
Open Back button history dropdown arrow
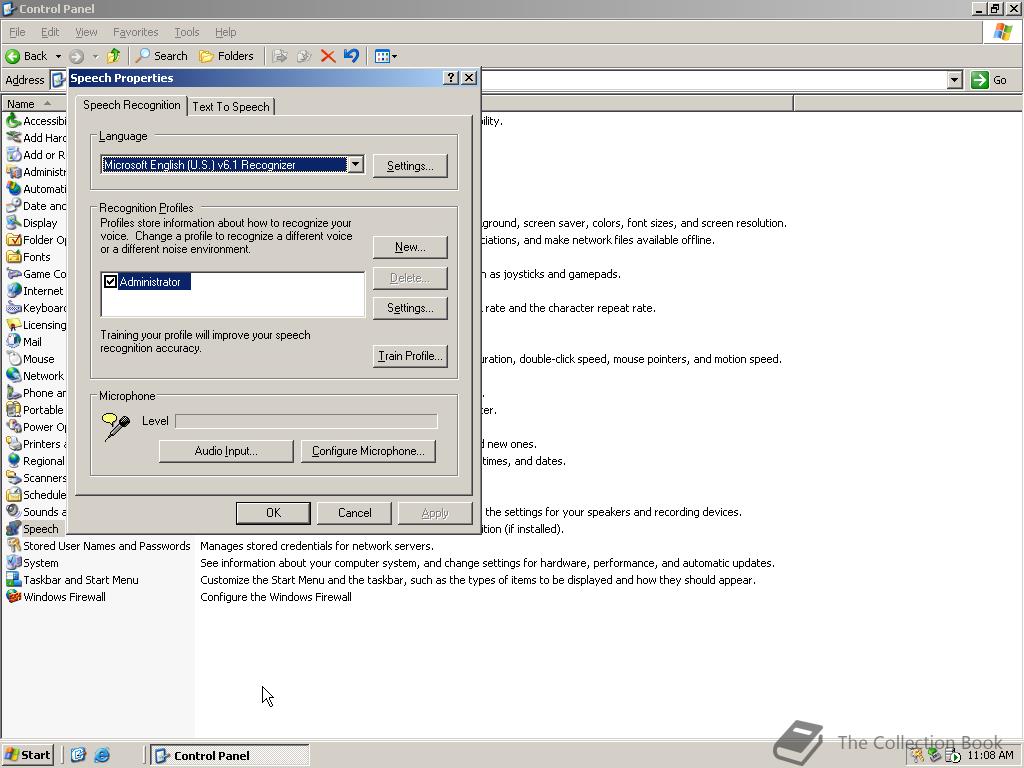click(x=58, y=56)
